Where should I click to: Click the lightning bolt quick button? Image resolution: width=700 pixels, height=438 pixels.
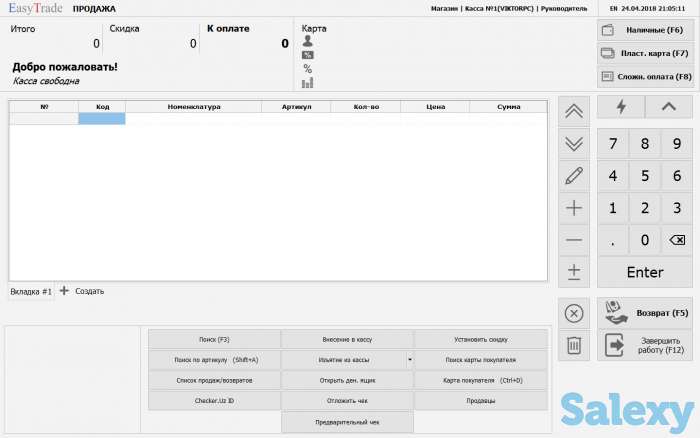(620, 107)
